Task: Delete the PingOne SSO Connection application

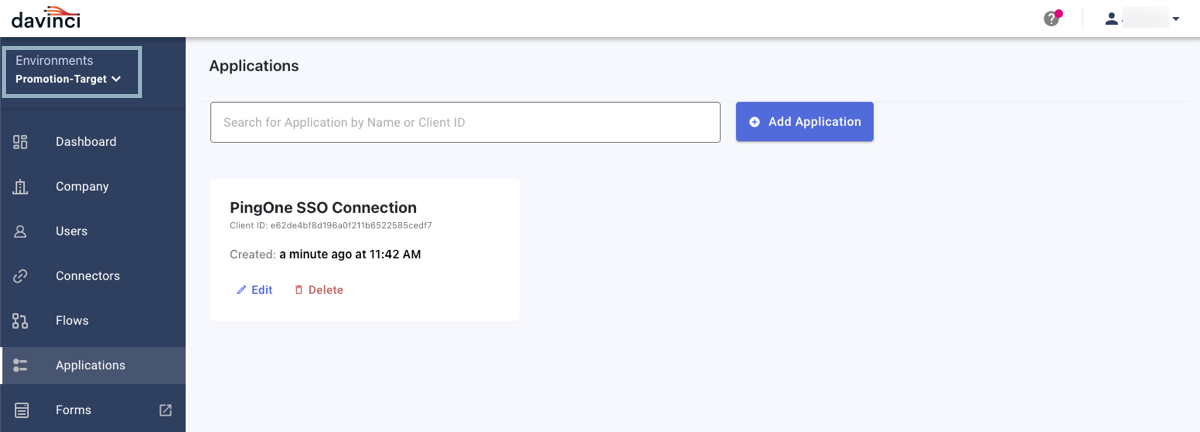Action: 318,290
